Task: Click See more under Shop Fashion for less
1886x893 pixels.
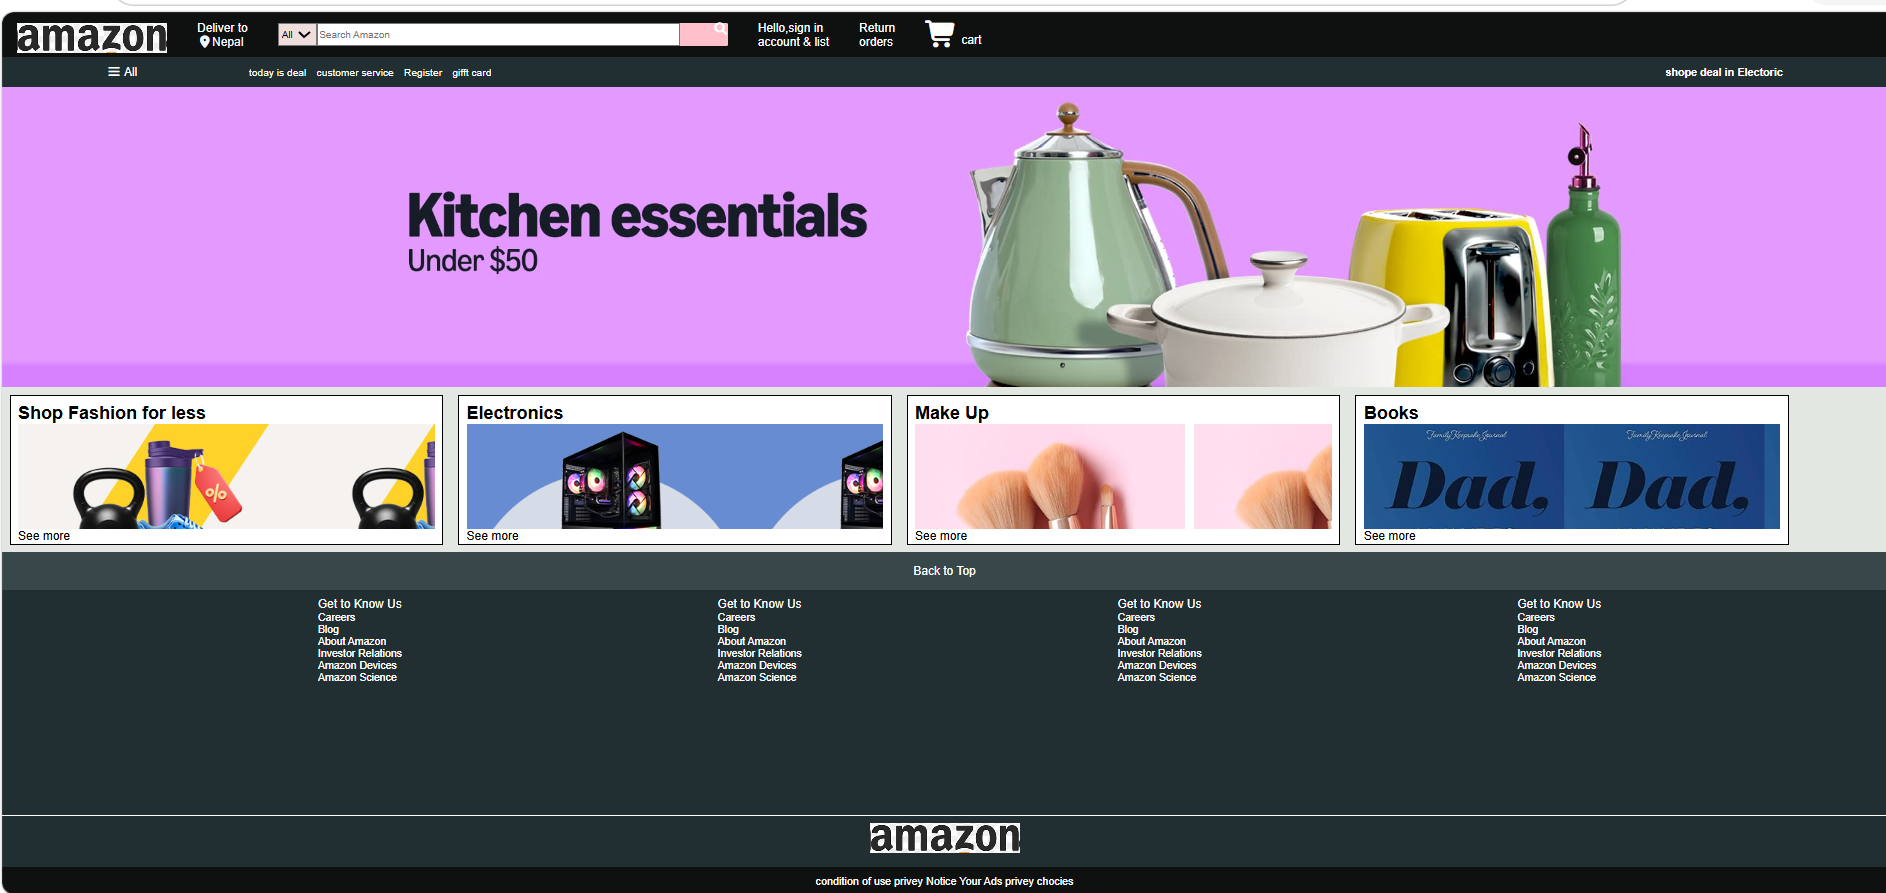Action: [x=44, y=536]
